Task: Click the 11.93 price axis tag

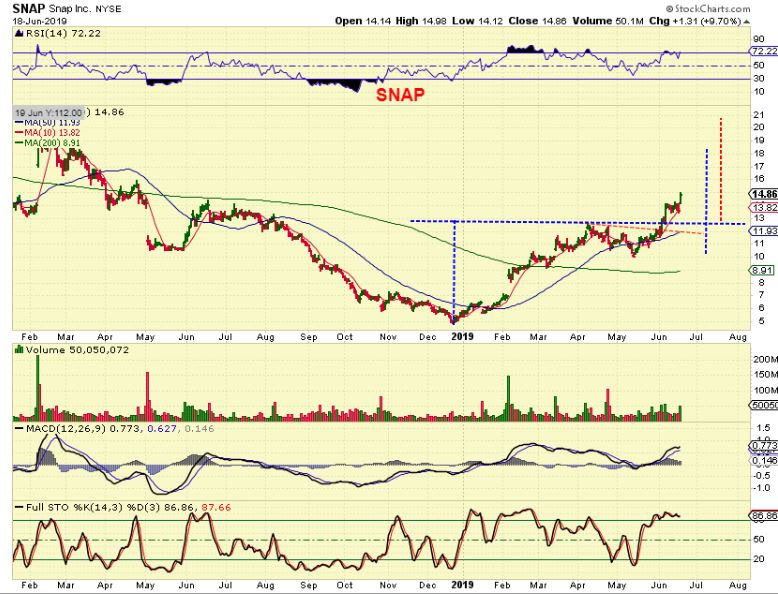Action: click(763, 231)
